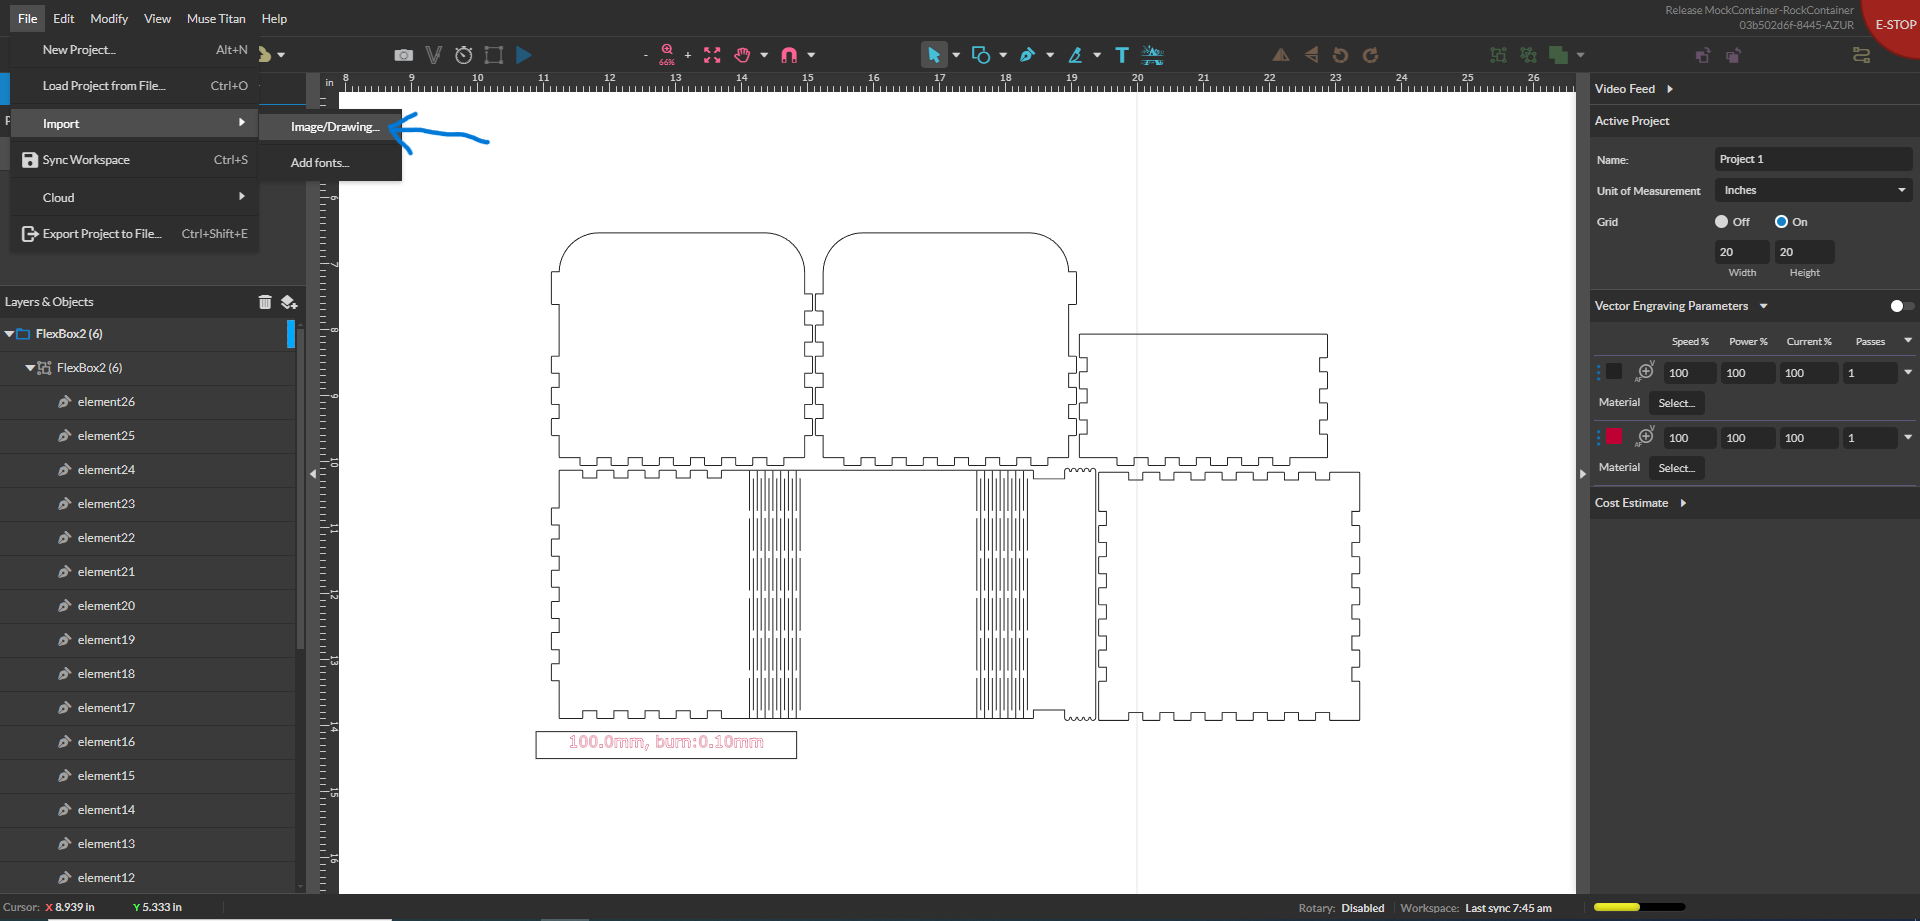Click the purple bring forward icon
The image size is (1920, 921).
(1703, 55)
